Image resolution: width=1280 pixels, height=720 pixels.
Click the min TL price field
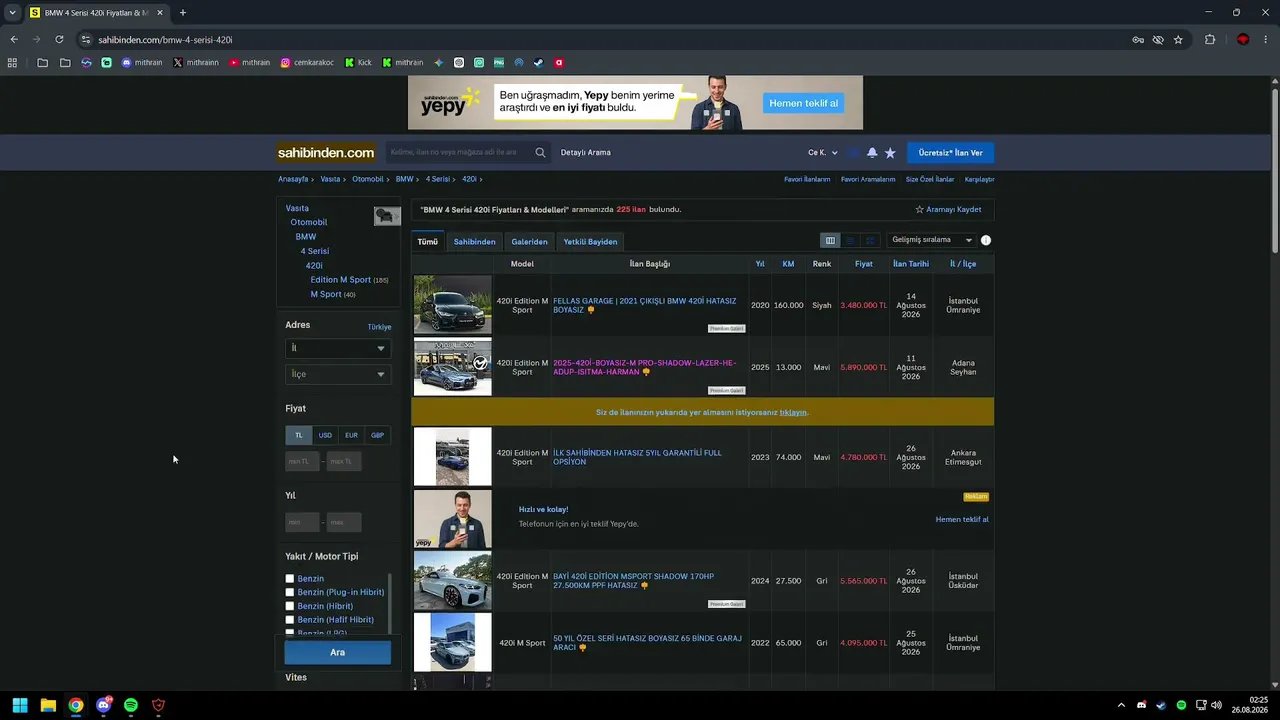302,461
